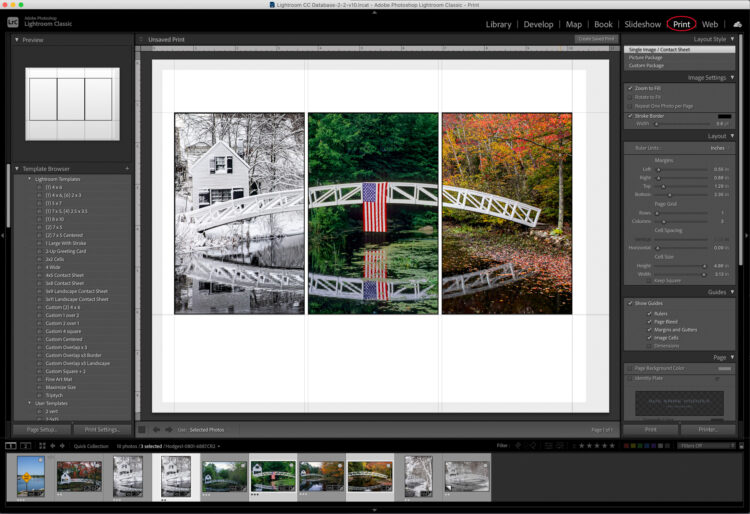Go to the next page arrow
750x514 pixels.
pyautogui.click(x=167, y=429)
